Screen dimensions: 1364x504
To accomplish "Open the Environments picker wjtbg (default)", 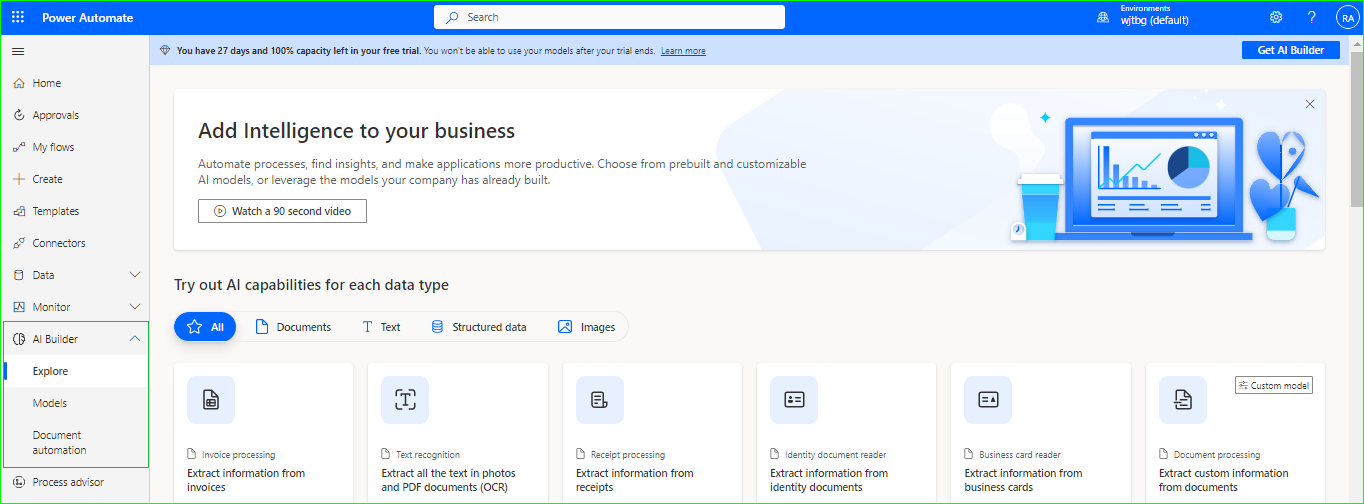I will 1143,16.
